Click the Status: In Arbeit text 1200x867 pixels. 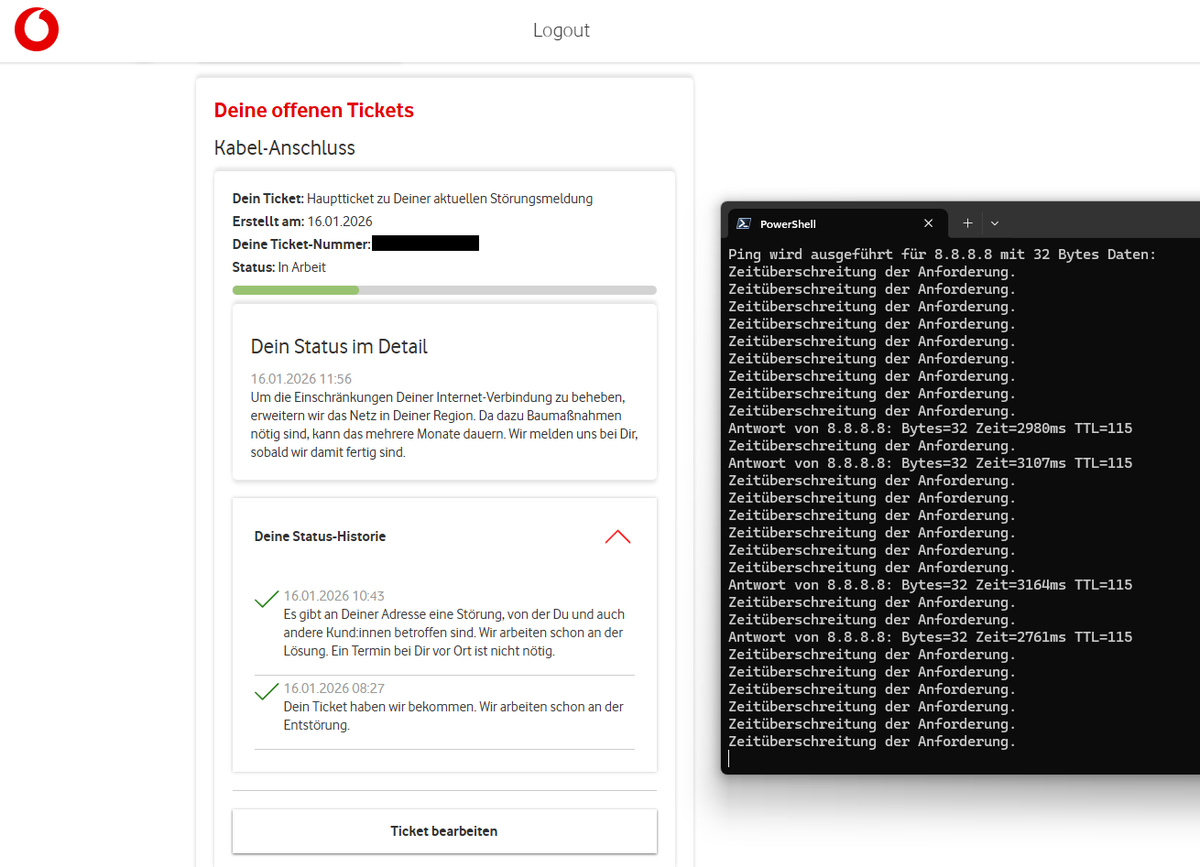coord(279,267)
